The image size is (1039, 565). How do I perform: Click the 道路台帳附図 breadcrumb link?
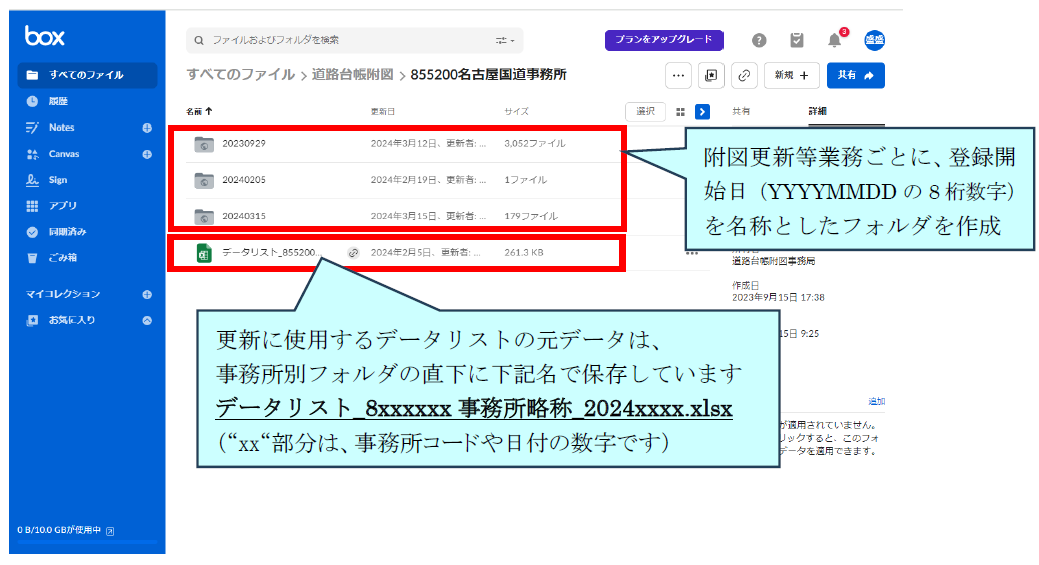352,75
